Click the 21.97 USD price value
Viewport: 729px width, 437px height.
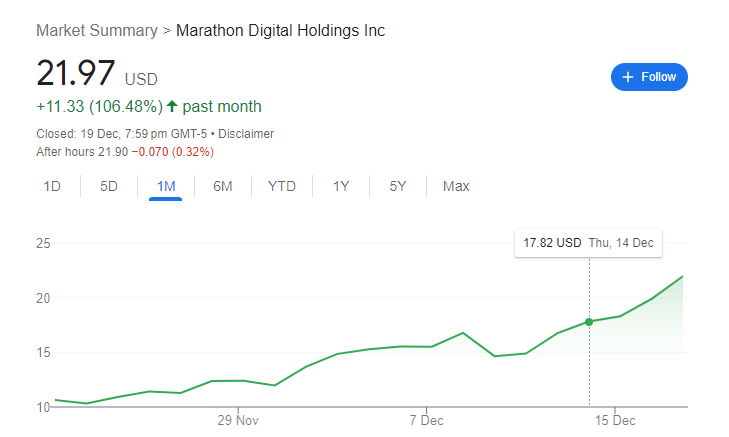click(74, 74)
